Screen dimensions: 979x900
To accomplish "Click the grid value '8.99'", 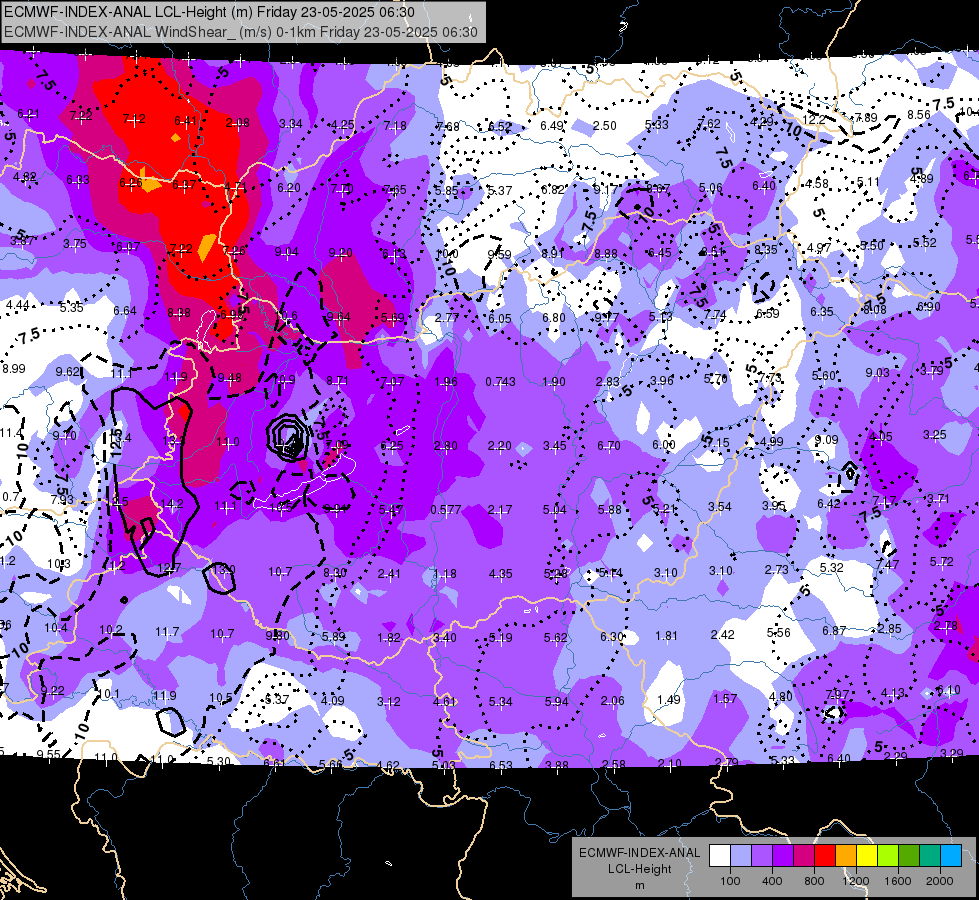I will point(14,368).
